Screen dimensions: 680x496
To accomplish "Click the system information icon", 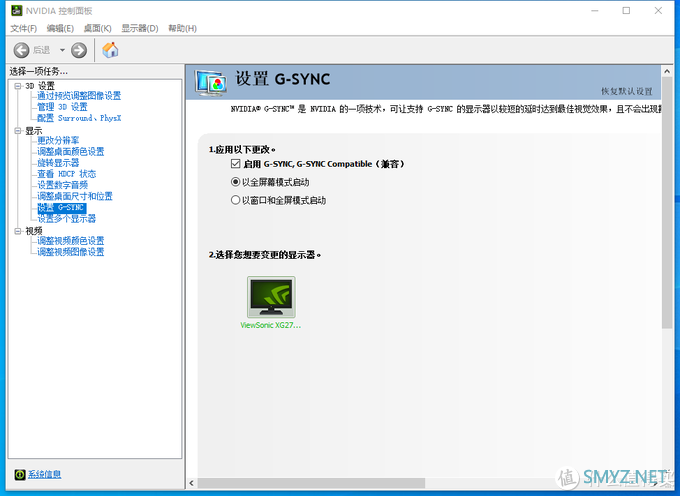I will click(20, 474).
